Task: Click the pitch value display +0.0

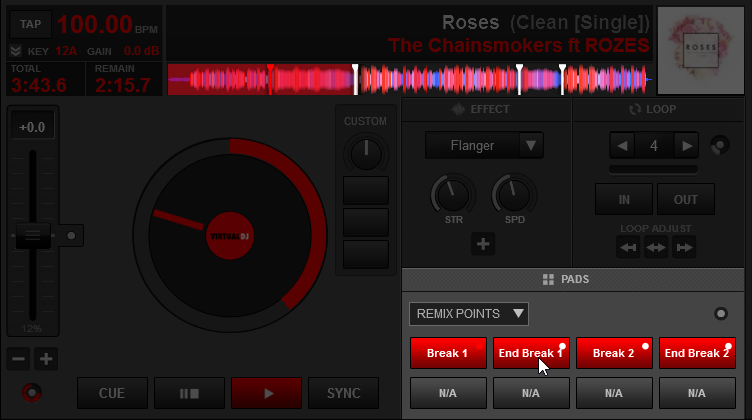Action: point(33,127)
